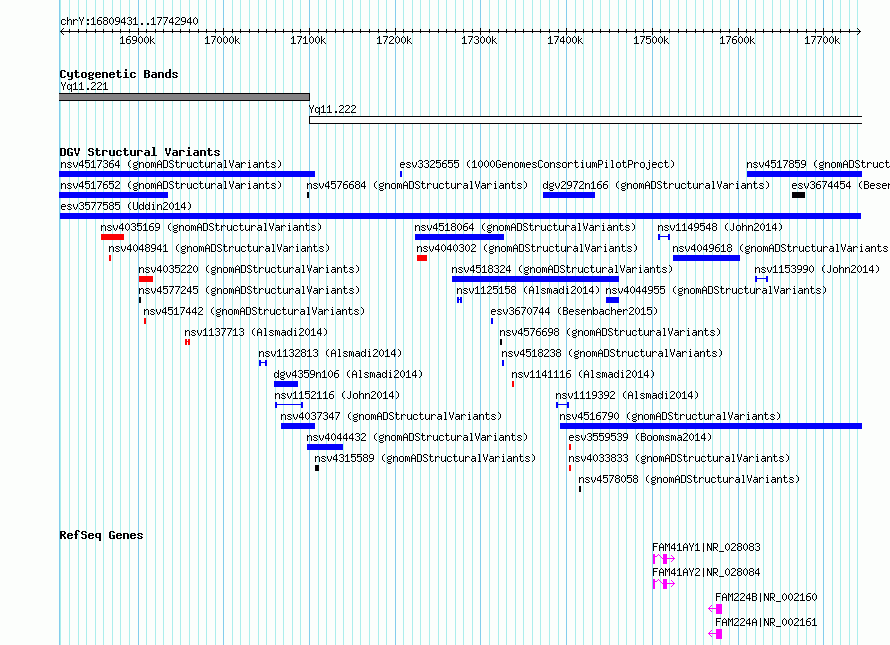This screenshot has height=645, width=890.
Task: Click the blue nsv4037347 bar
Action: (298, 426)
